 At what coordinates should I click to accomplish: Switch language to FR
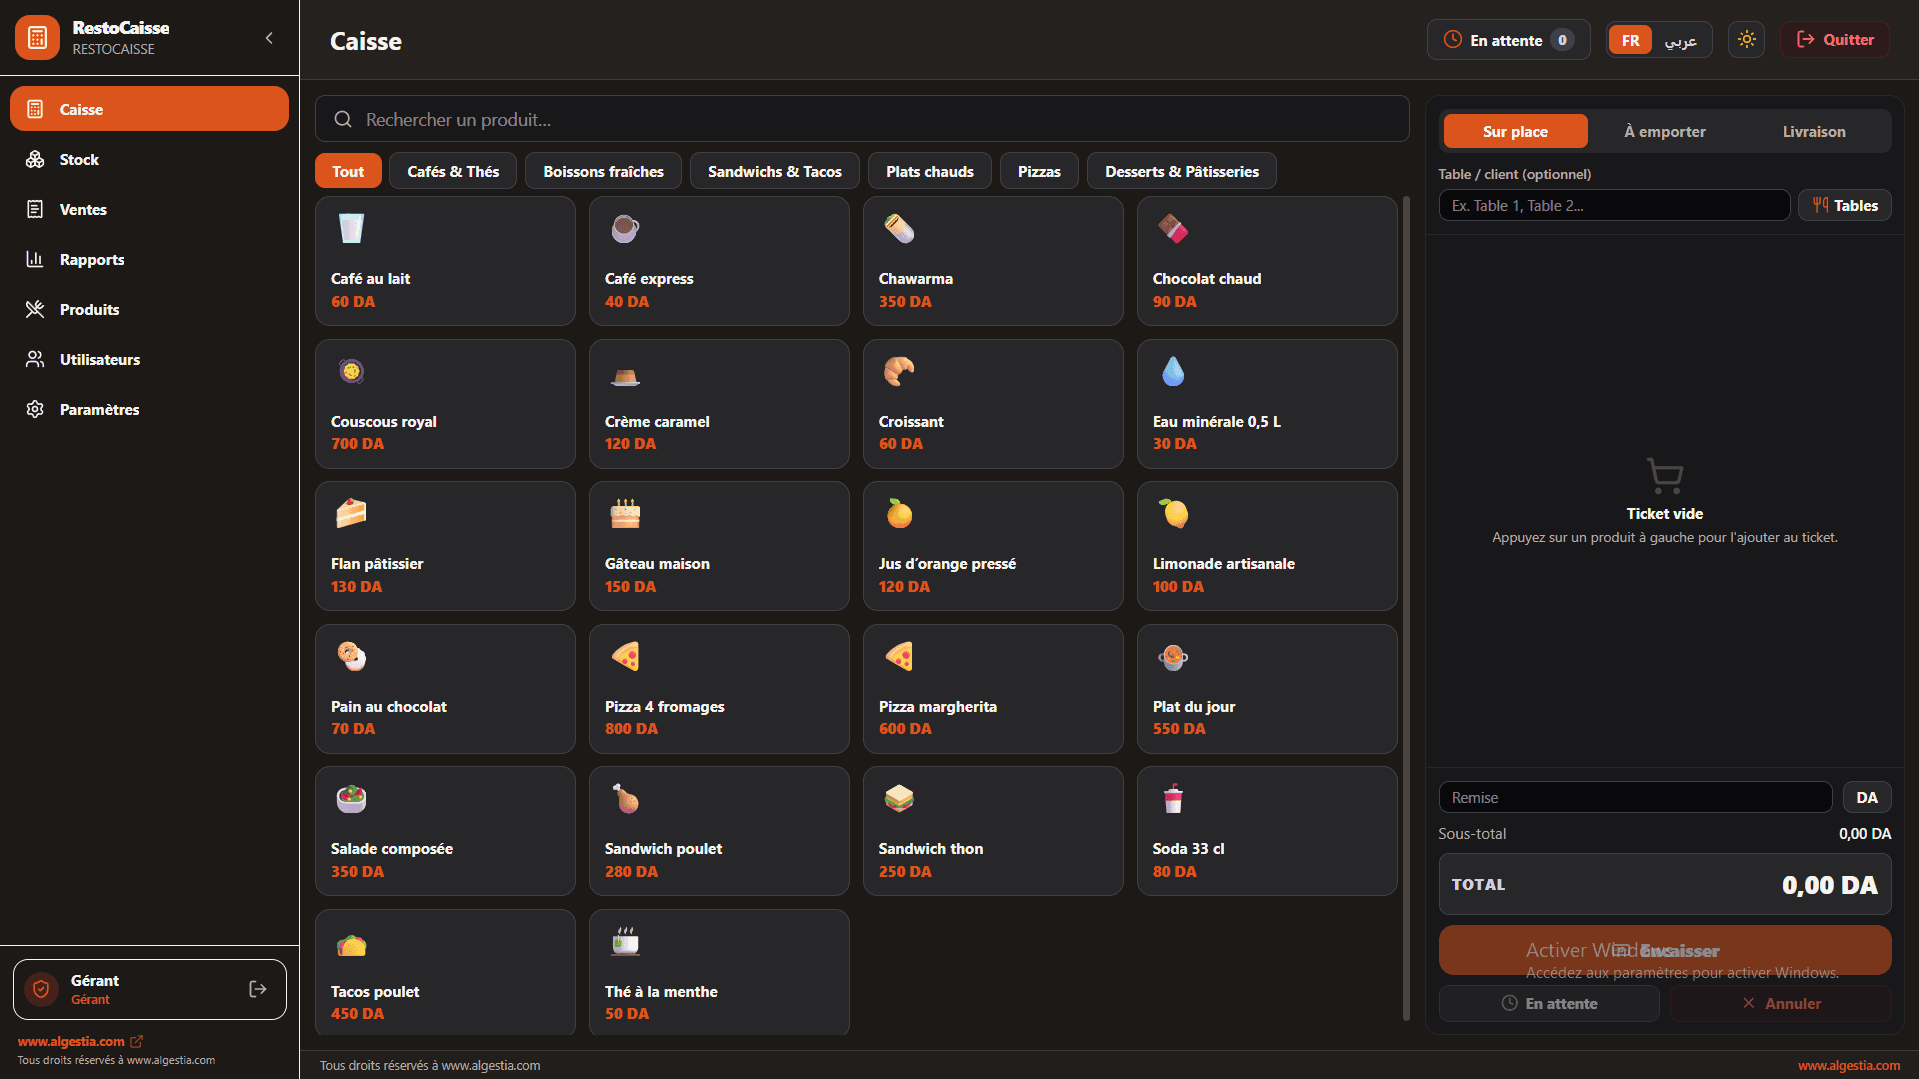[1630, 41]
